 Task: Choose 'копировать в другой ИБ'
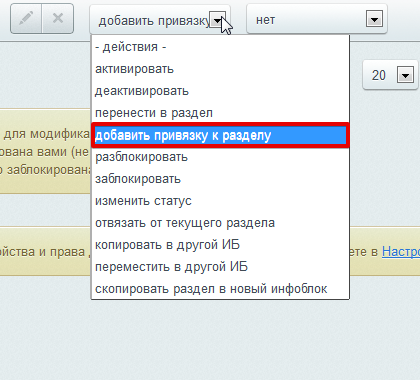point(220,245)
